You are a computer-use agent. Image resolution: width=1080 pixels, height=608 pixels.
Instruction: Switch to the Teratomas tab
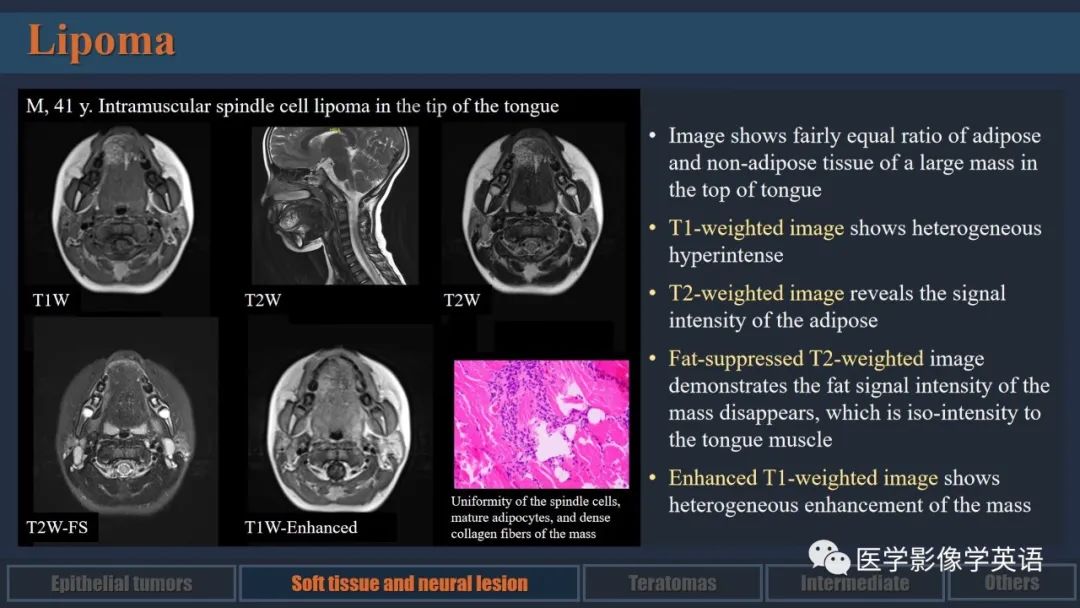click(672, 583)
